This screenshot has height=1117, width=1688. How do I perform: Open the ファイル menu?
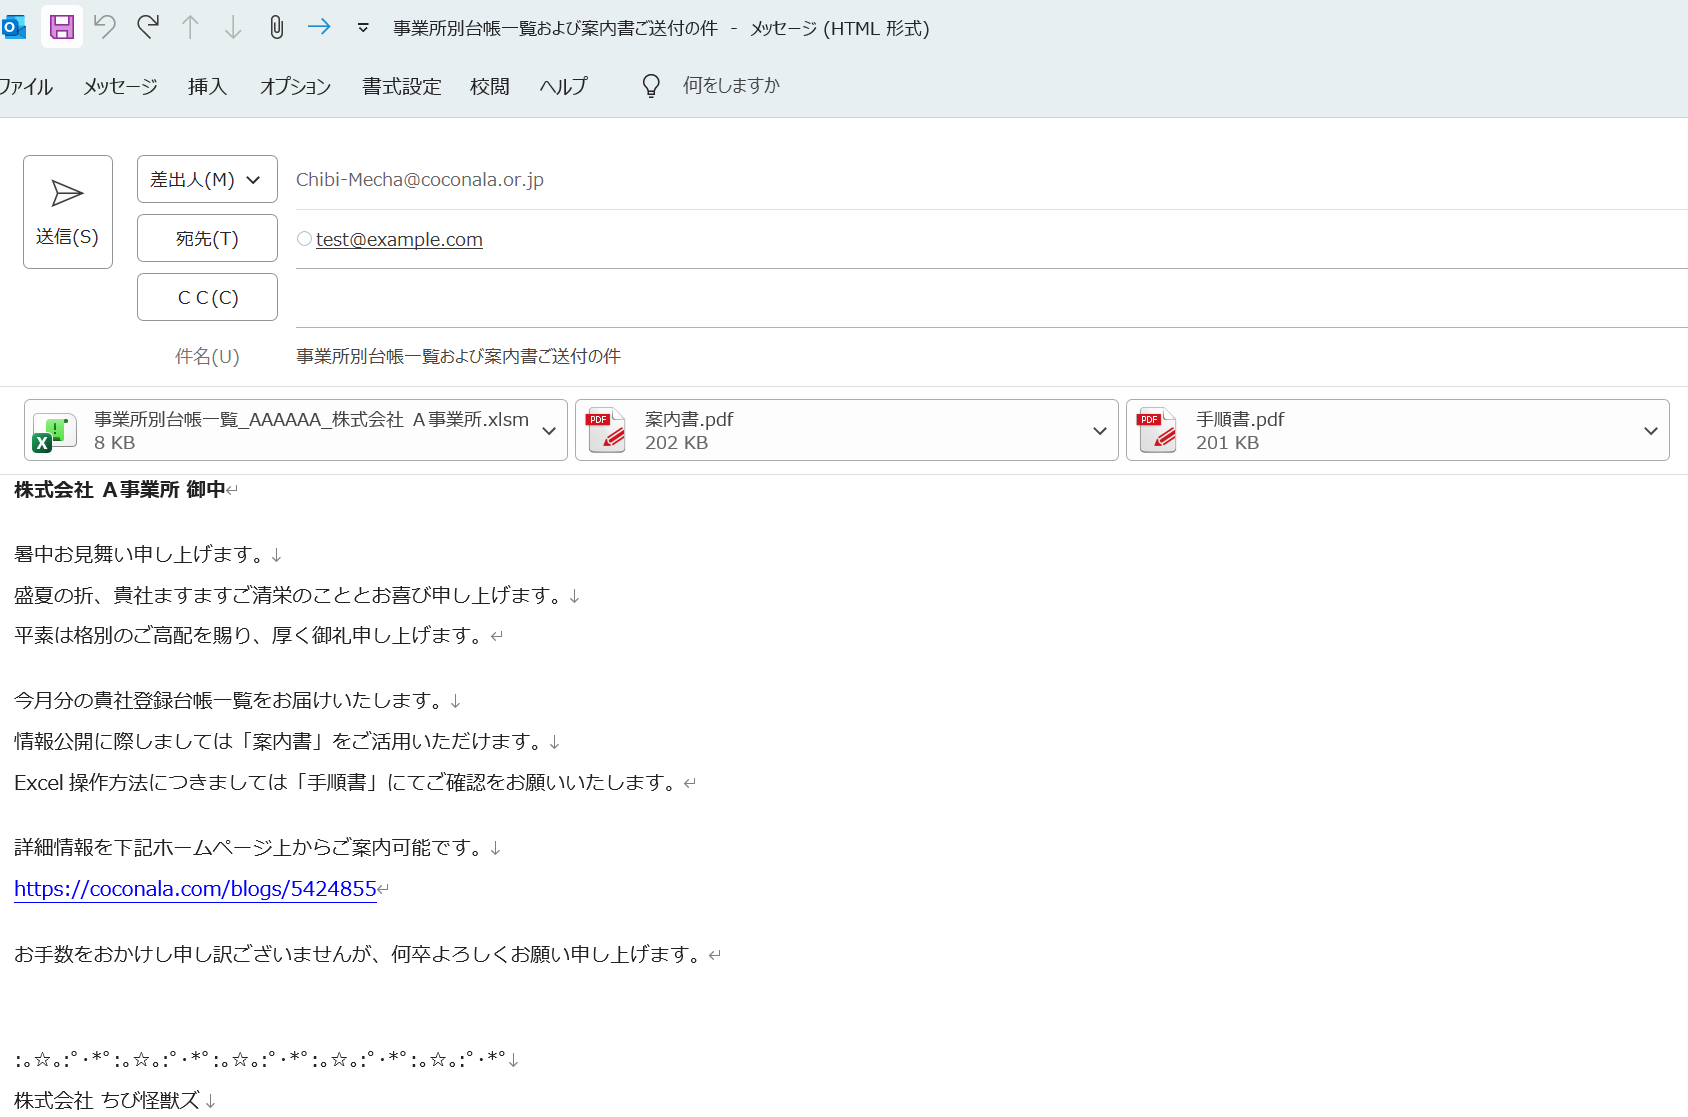(26, 87)
